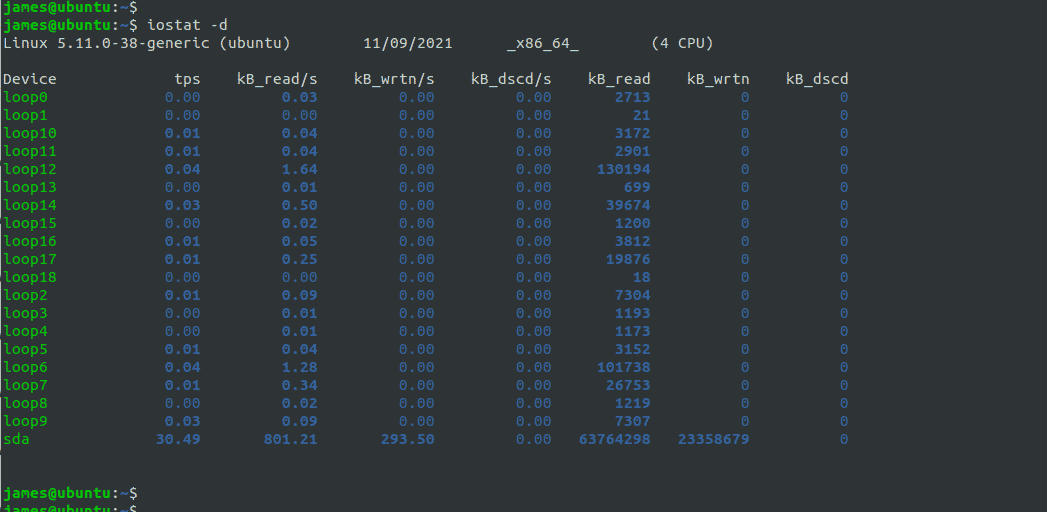
Task: Select device name 'loop15'
Action: [30, 224]
